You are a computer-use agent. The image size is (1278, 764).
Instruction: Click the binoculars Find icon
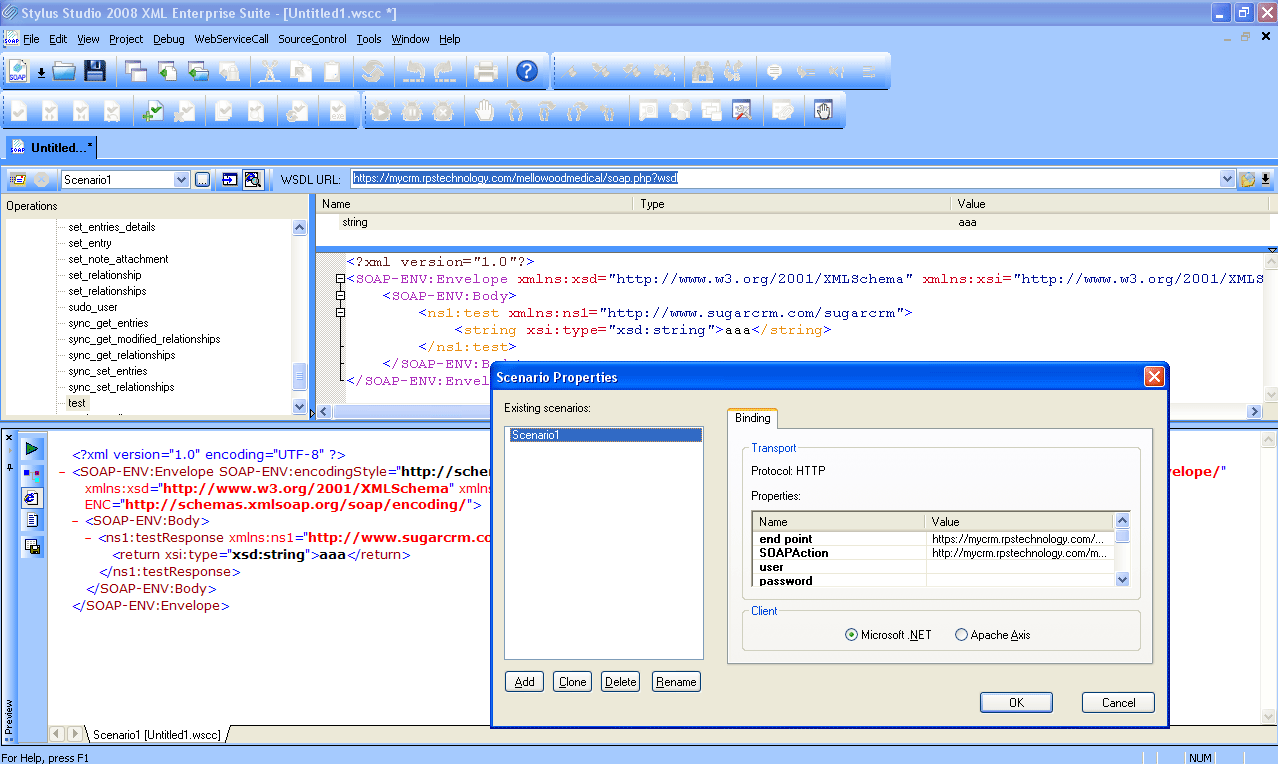point(702,71)
